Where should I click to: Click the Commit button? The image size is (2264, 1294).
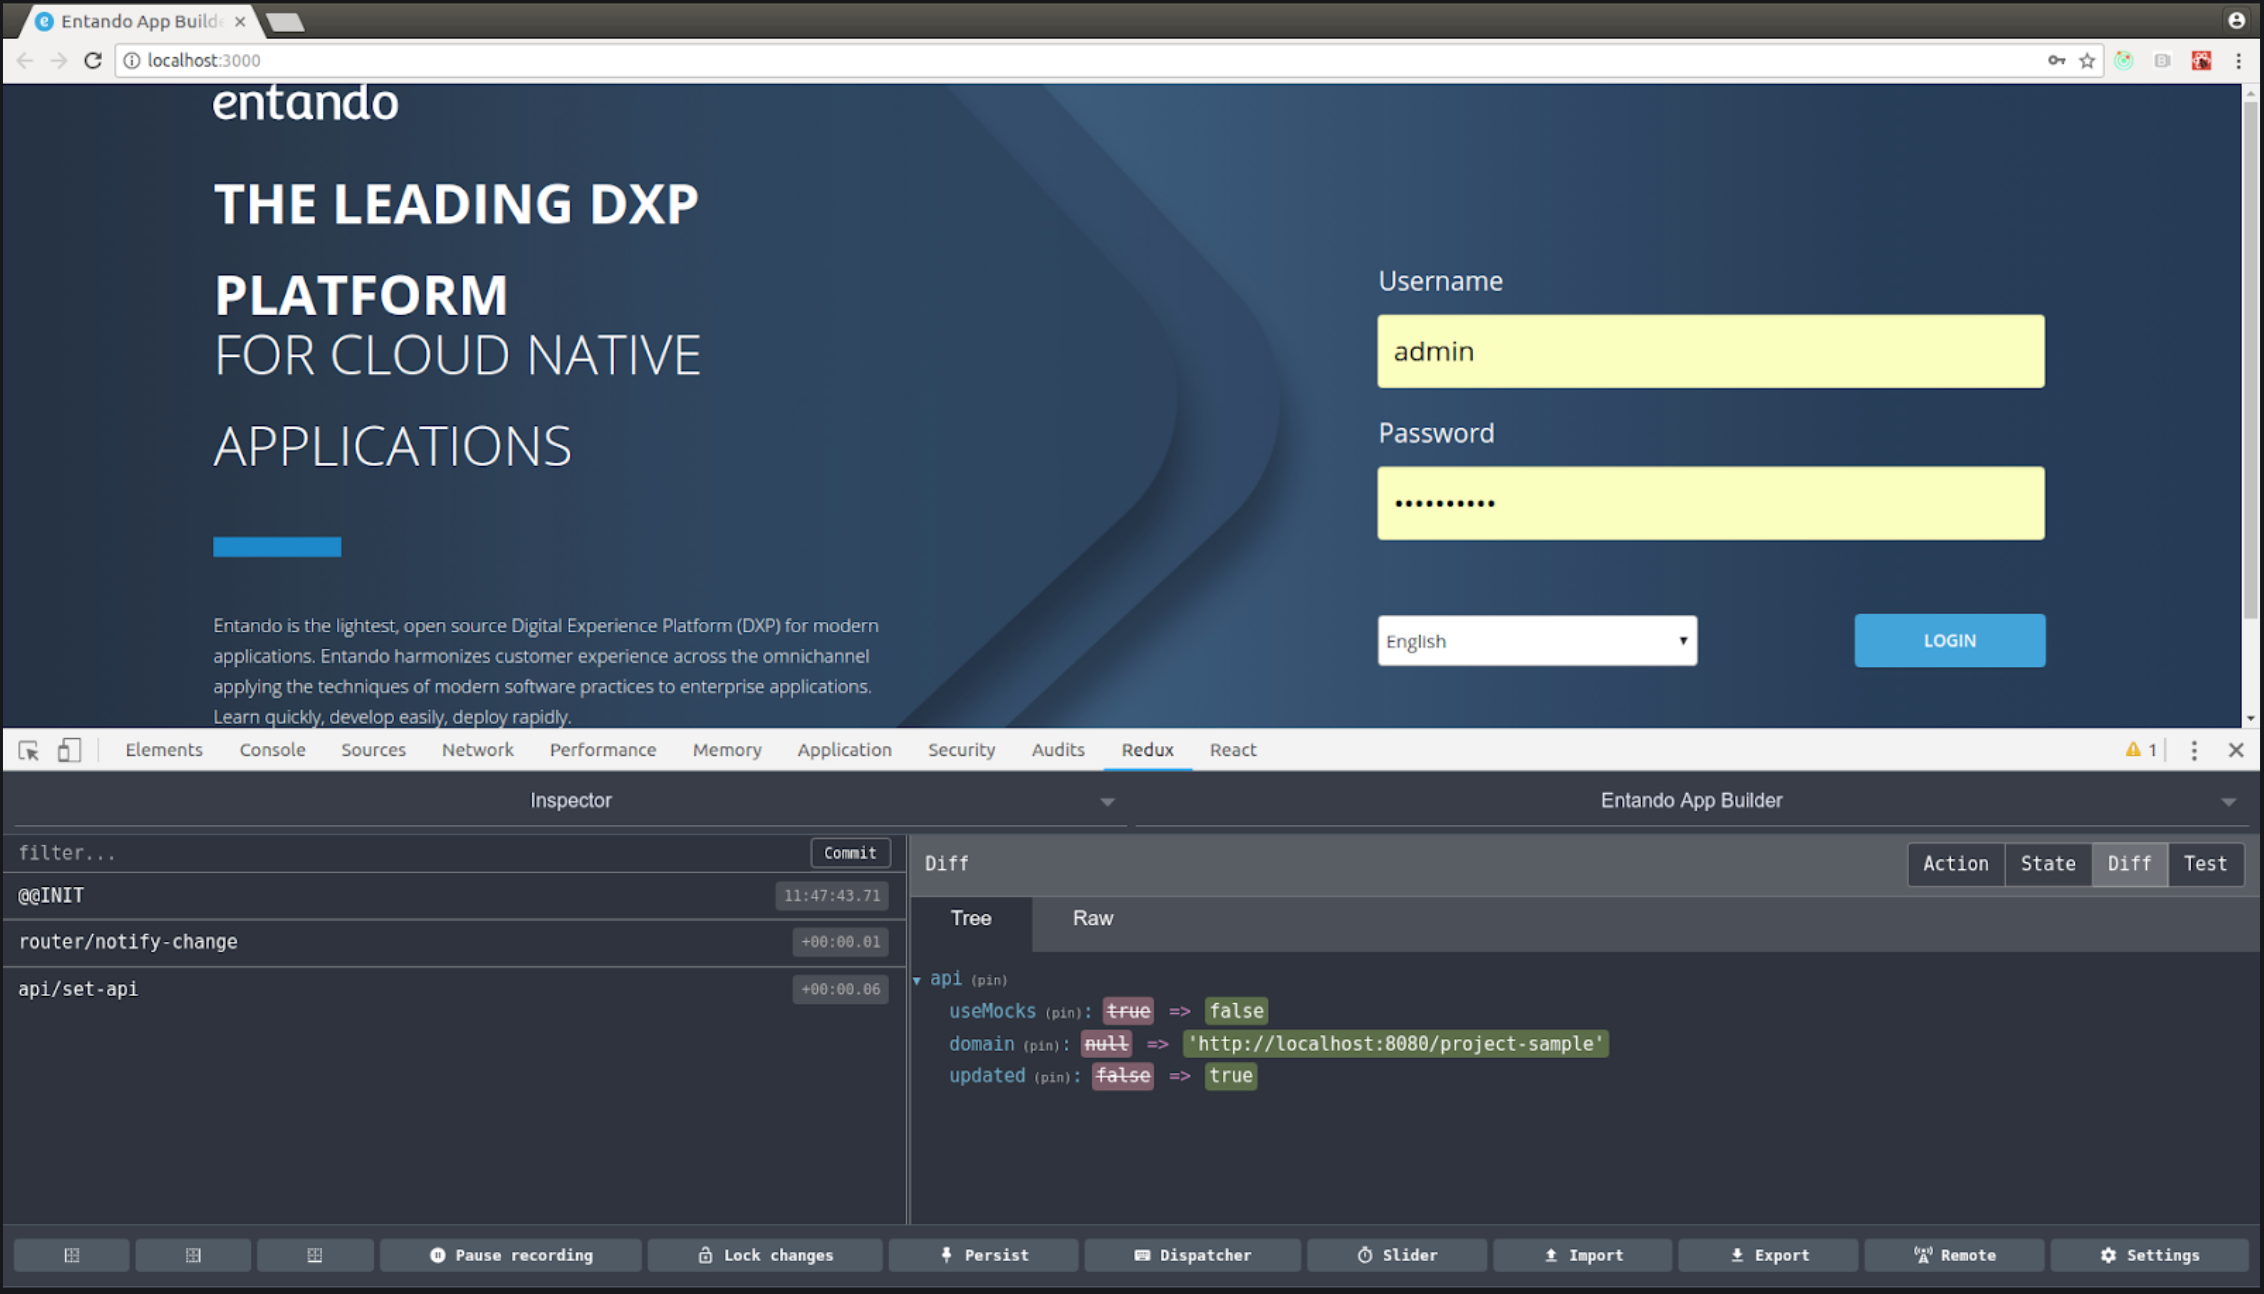click(x=850, y=853)
